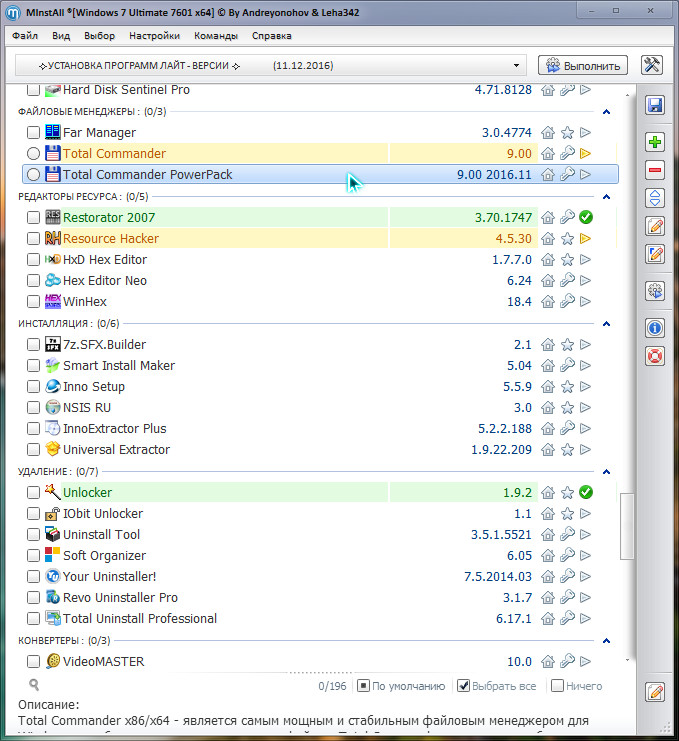
Task: Open the 'Файл' menu
Action: 25,36
